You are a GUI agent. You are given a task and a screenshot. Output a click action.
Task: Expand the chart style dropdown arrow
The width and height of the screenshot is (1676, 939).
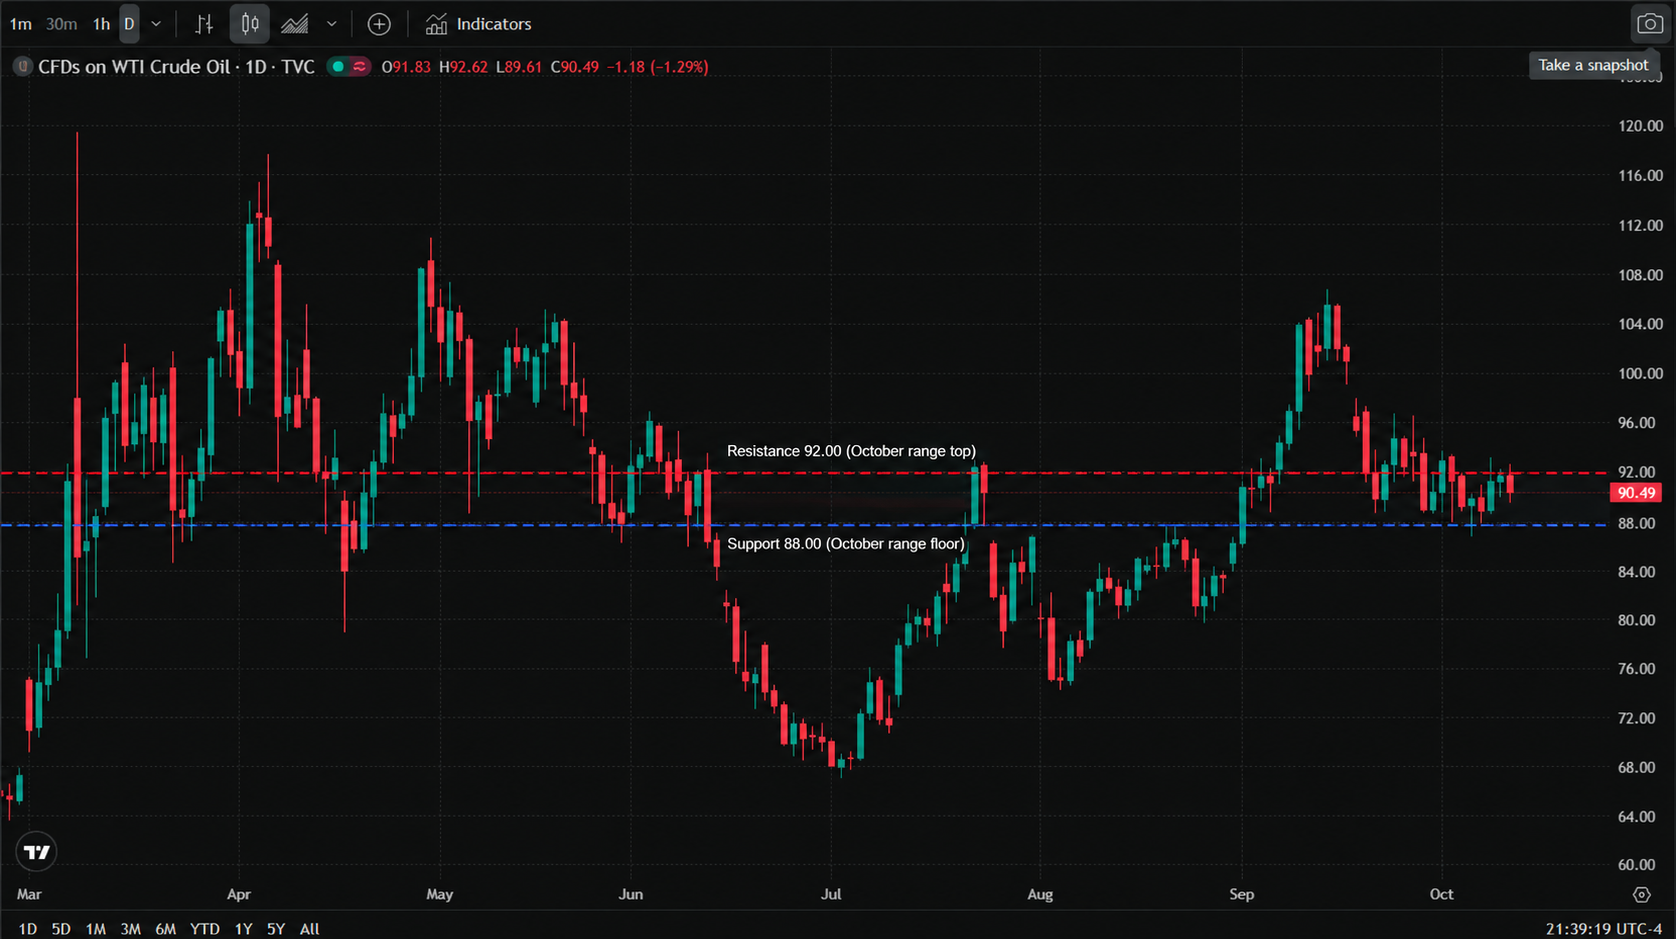(x=332, y=24)
